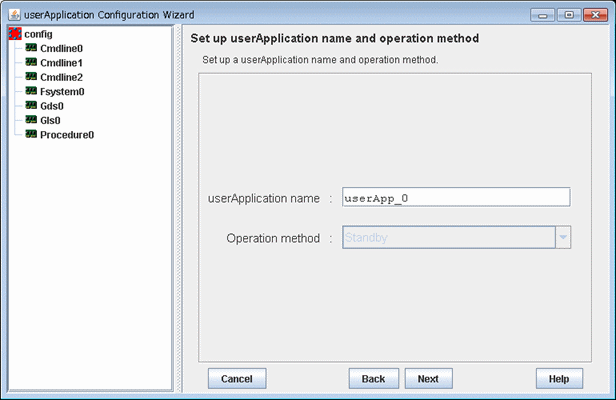Click the Fsystem0 resource icon
Viewport: 616px width, 400px height.
(31, 91)
